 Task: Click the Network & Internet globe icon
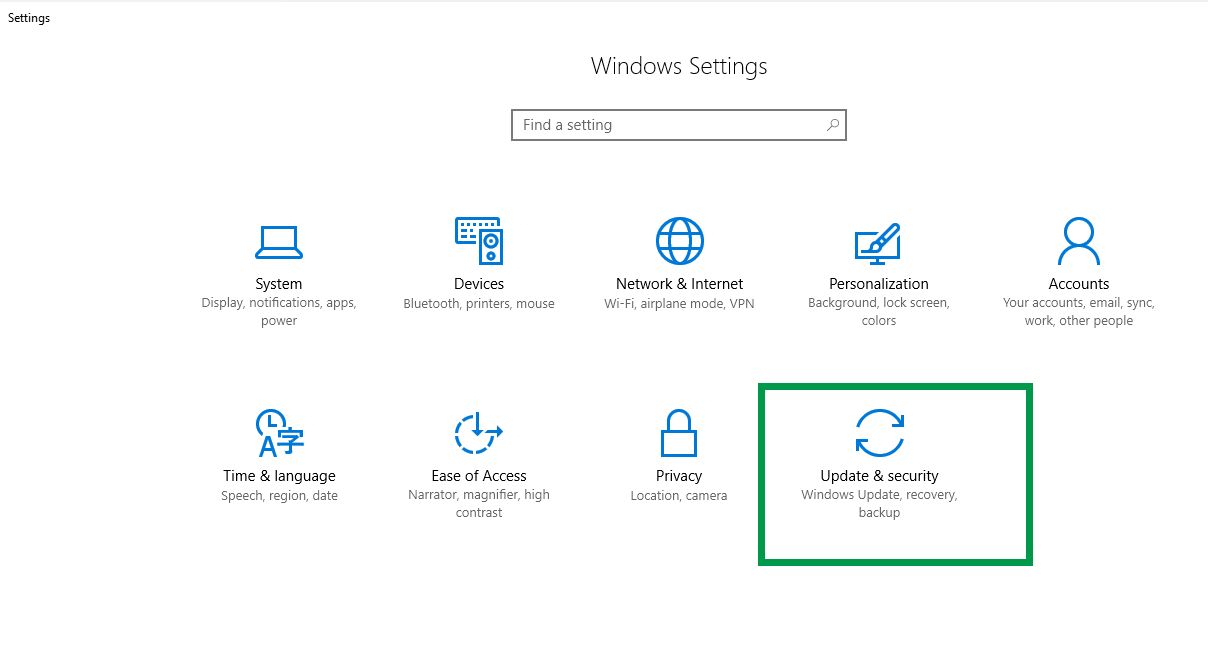coord(679,241)
